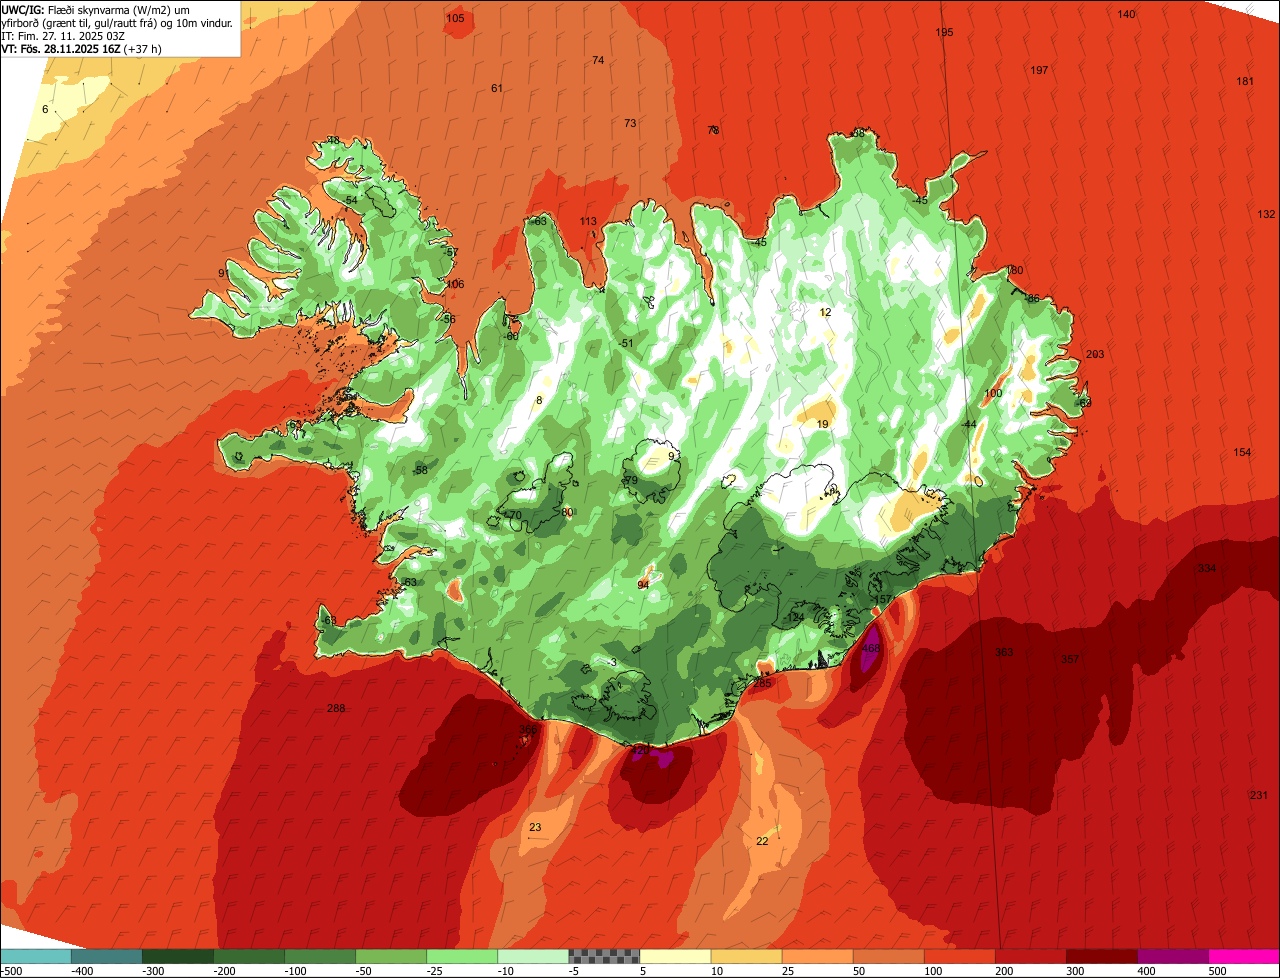Click the pale green -10 to -5 legend swatch
1280x978 pixels.
coord(533,956)
